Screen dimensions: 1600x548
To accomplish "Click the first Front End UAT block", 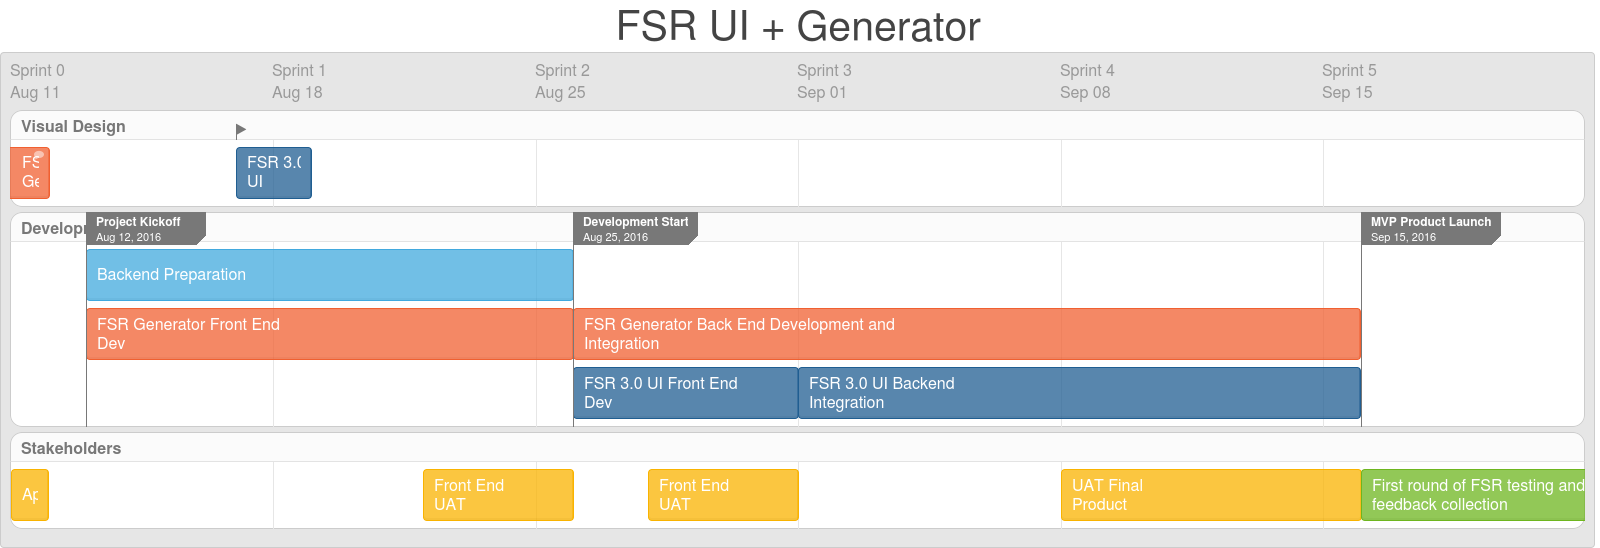I will 497,495.
